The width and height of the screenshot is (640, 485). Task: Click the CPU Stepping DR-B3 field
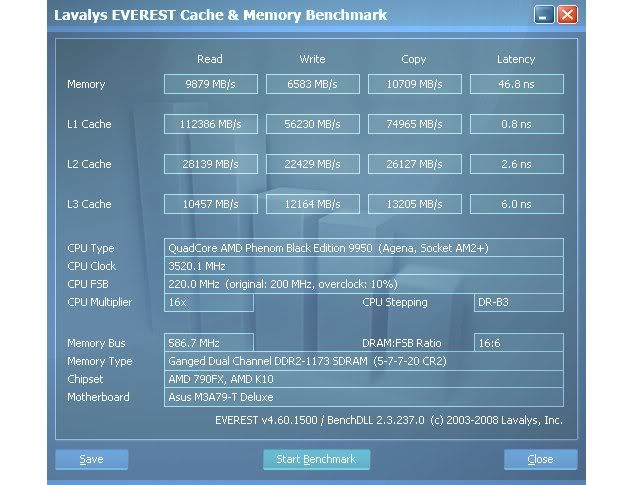[518, 303]
